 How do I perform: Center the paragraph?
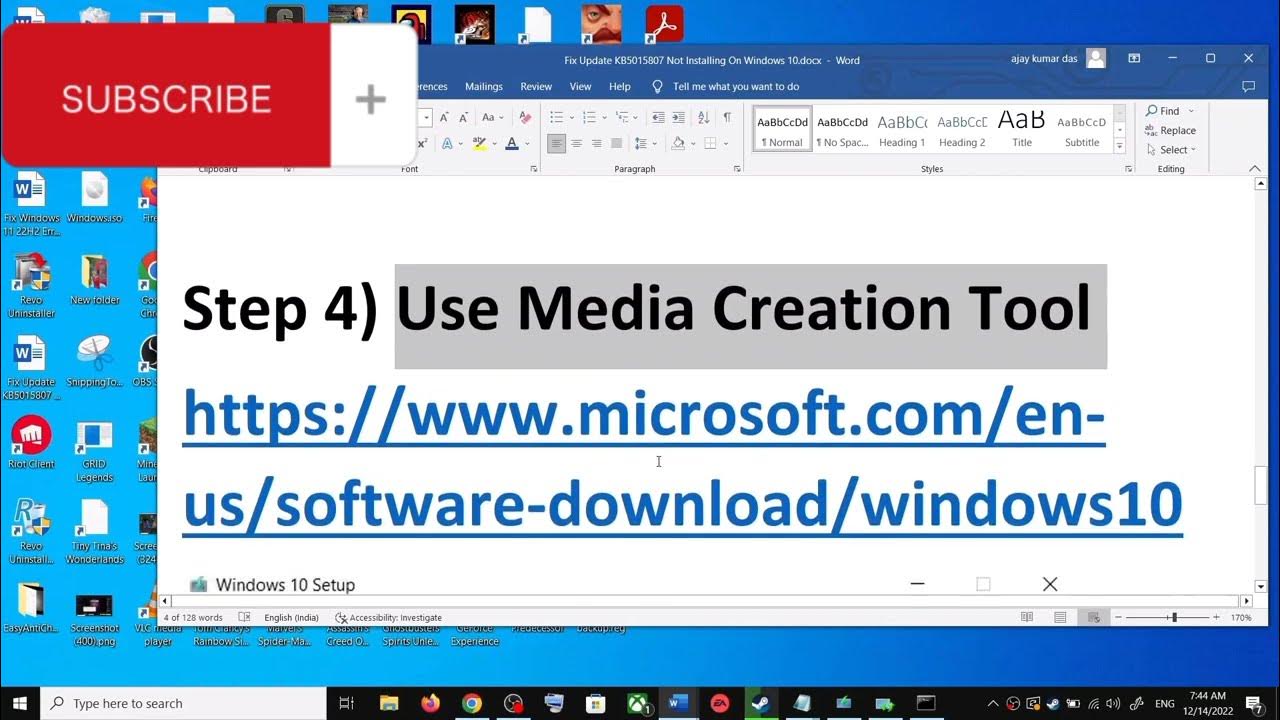click(576, 144)
